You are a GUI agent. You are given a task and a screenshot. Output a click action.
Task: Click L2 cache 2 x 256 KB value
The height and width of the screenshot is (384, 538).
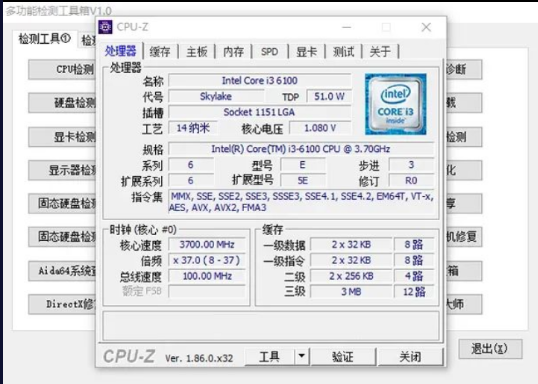point(351,276)
